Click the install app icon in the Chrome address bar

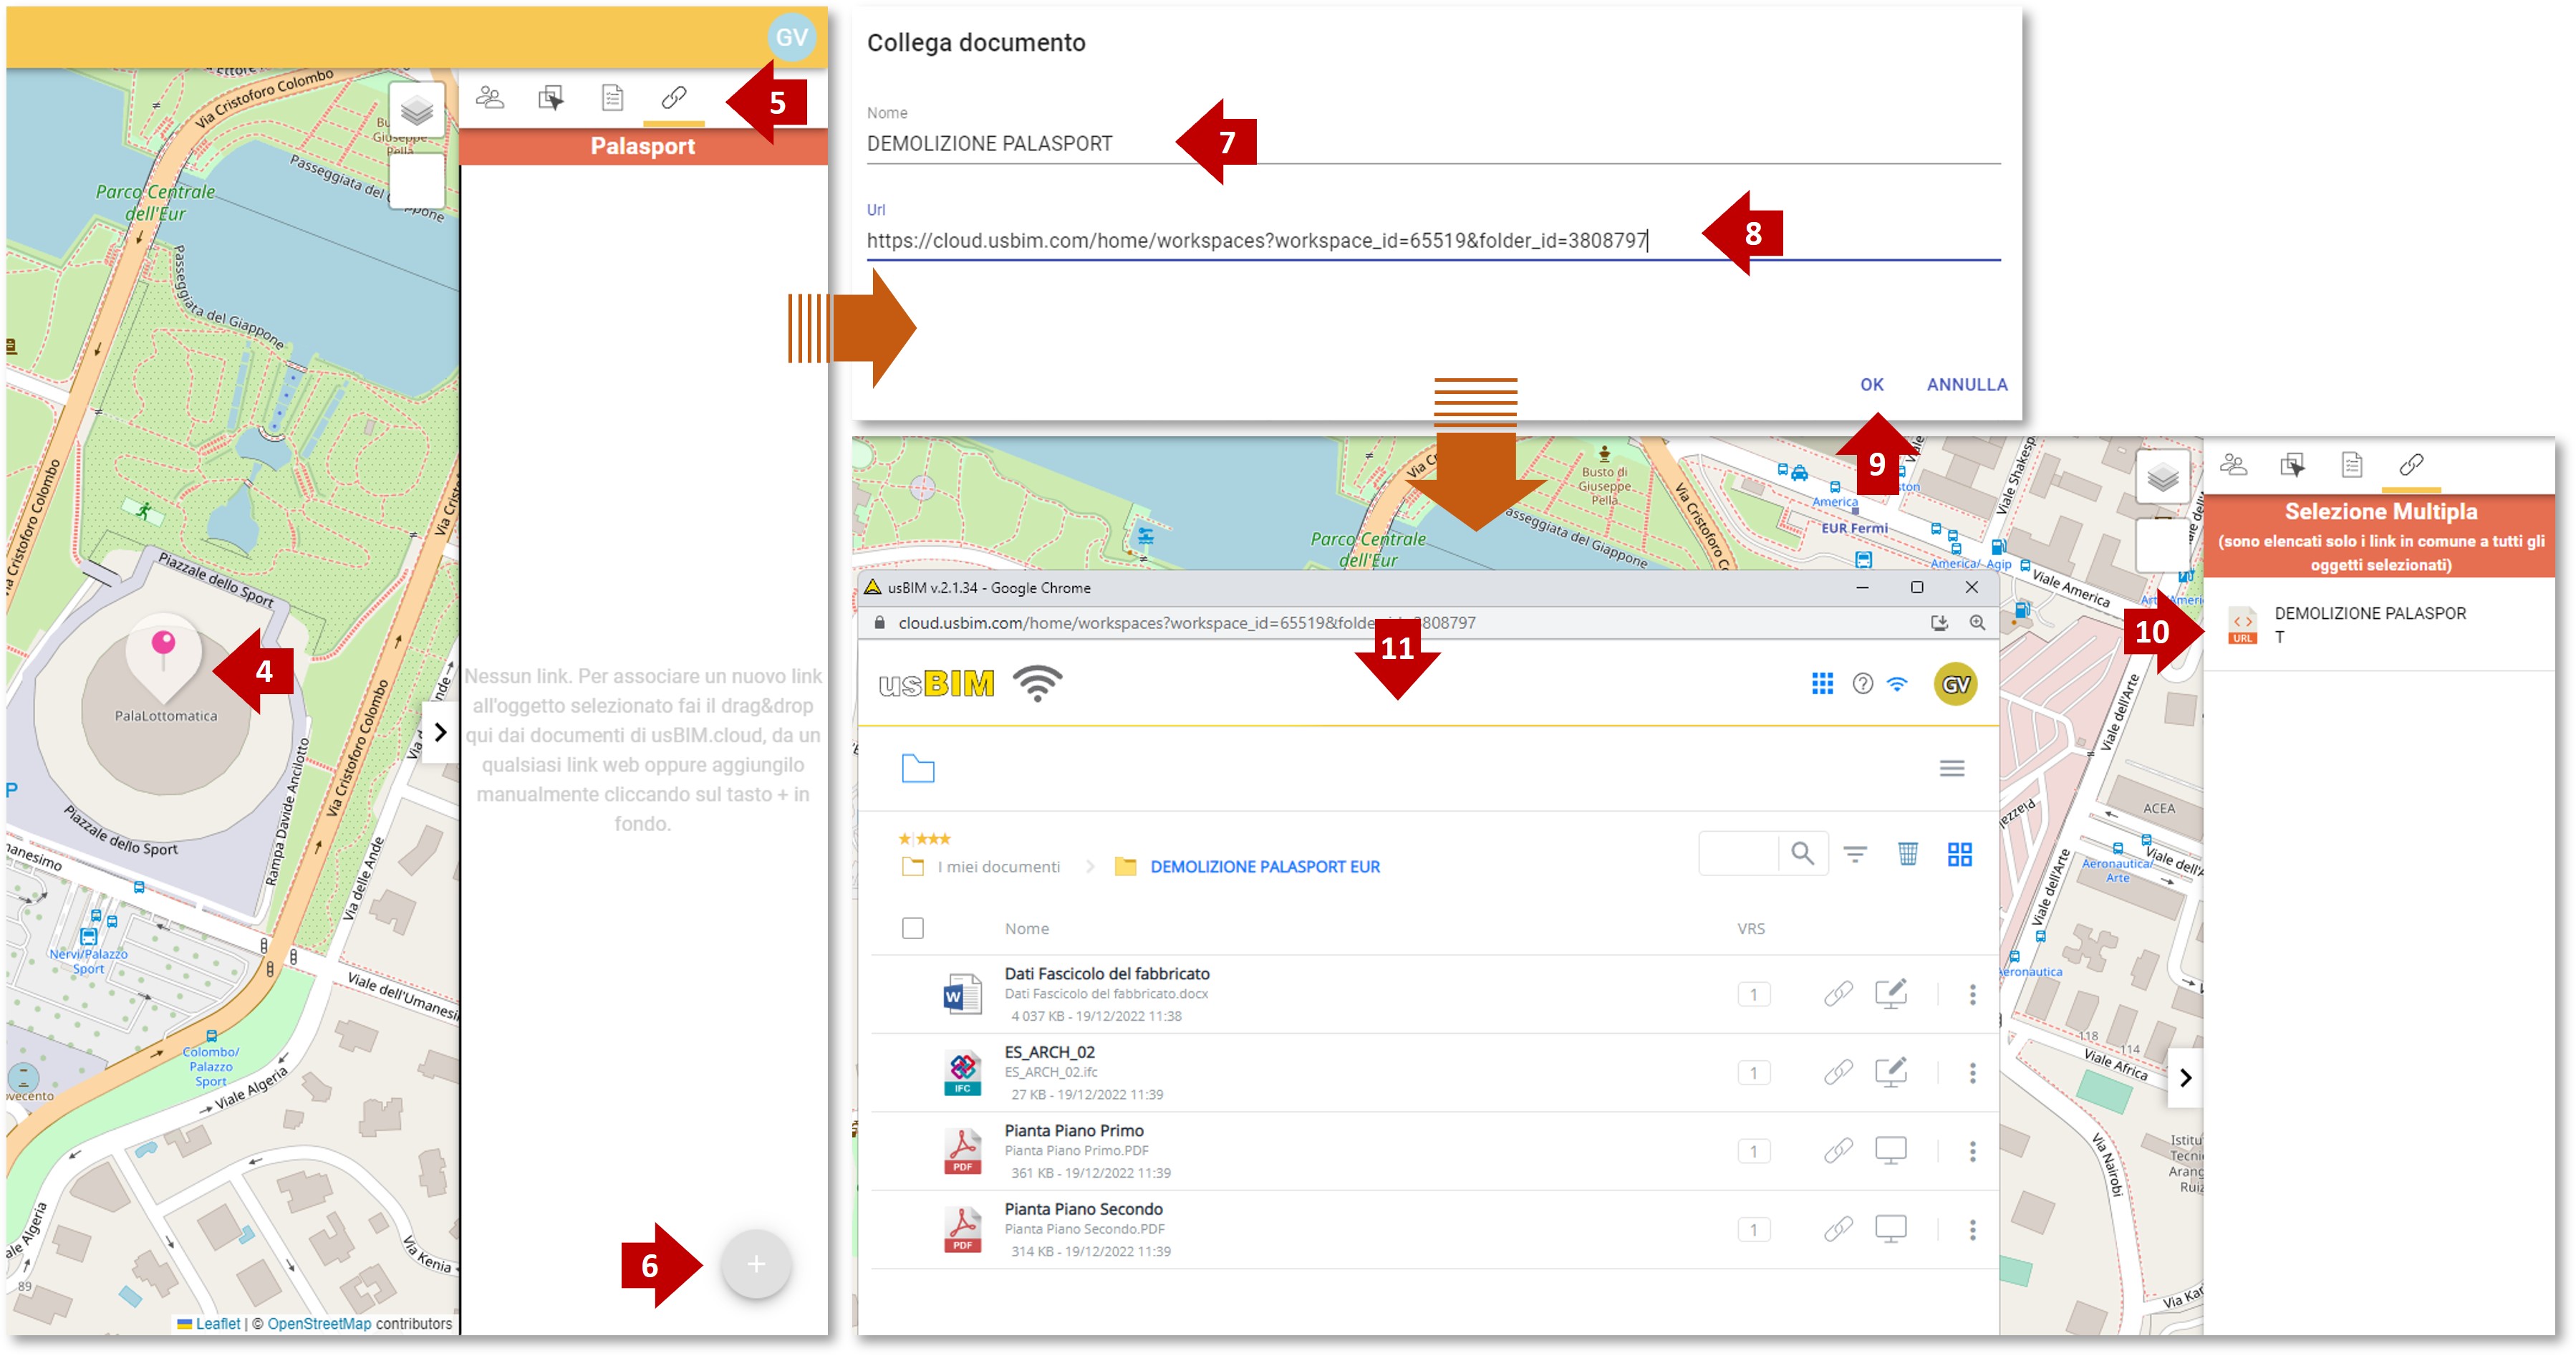[x=1939, y=623]
